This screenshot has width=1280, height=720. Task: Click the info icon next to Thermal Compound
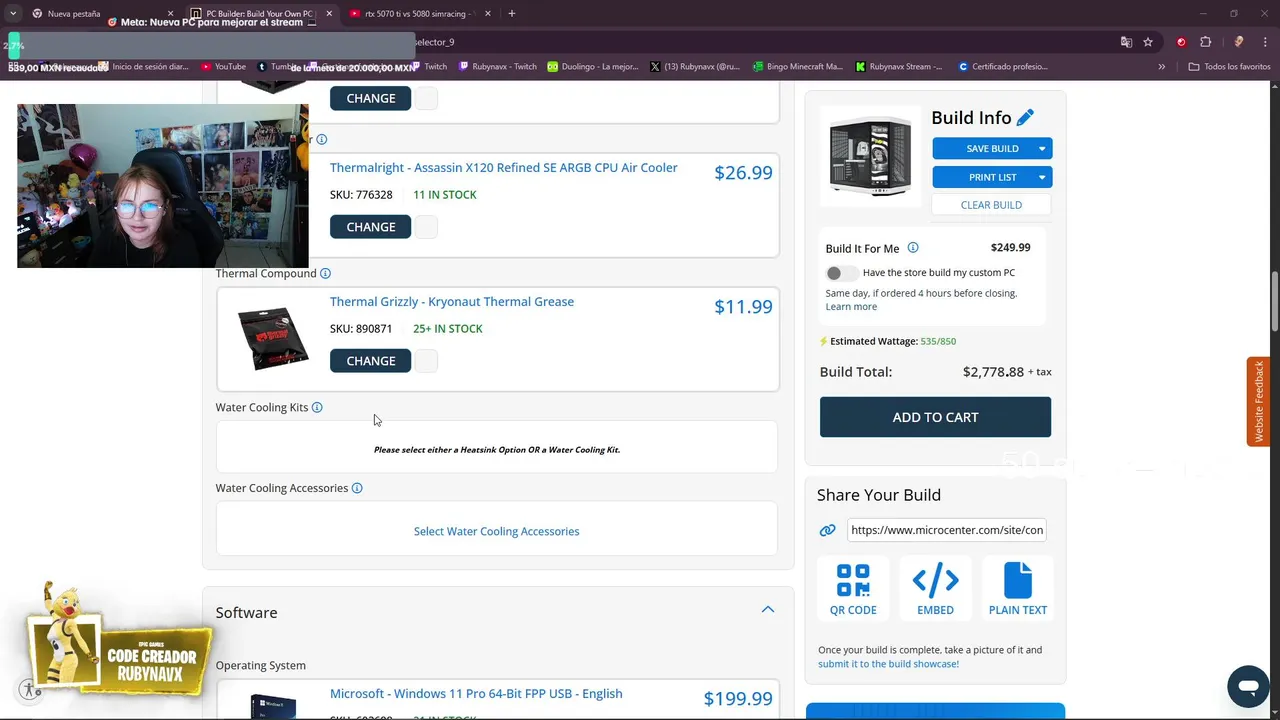click(325, 273)
